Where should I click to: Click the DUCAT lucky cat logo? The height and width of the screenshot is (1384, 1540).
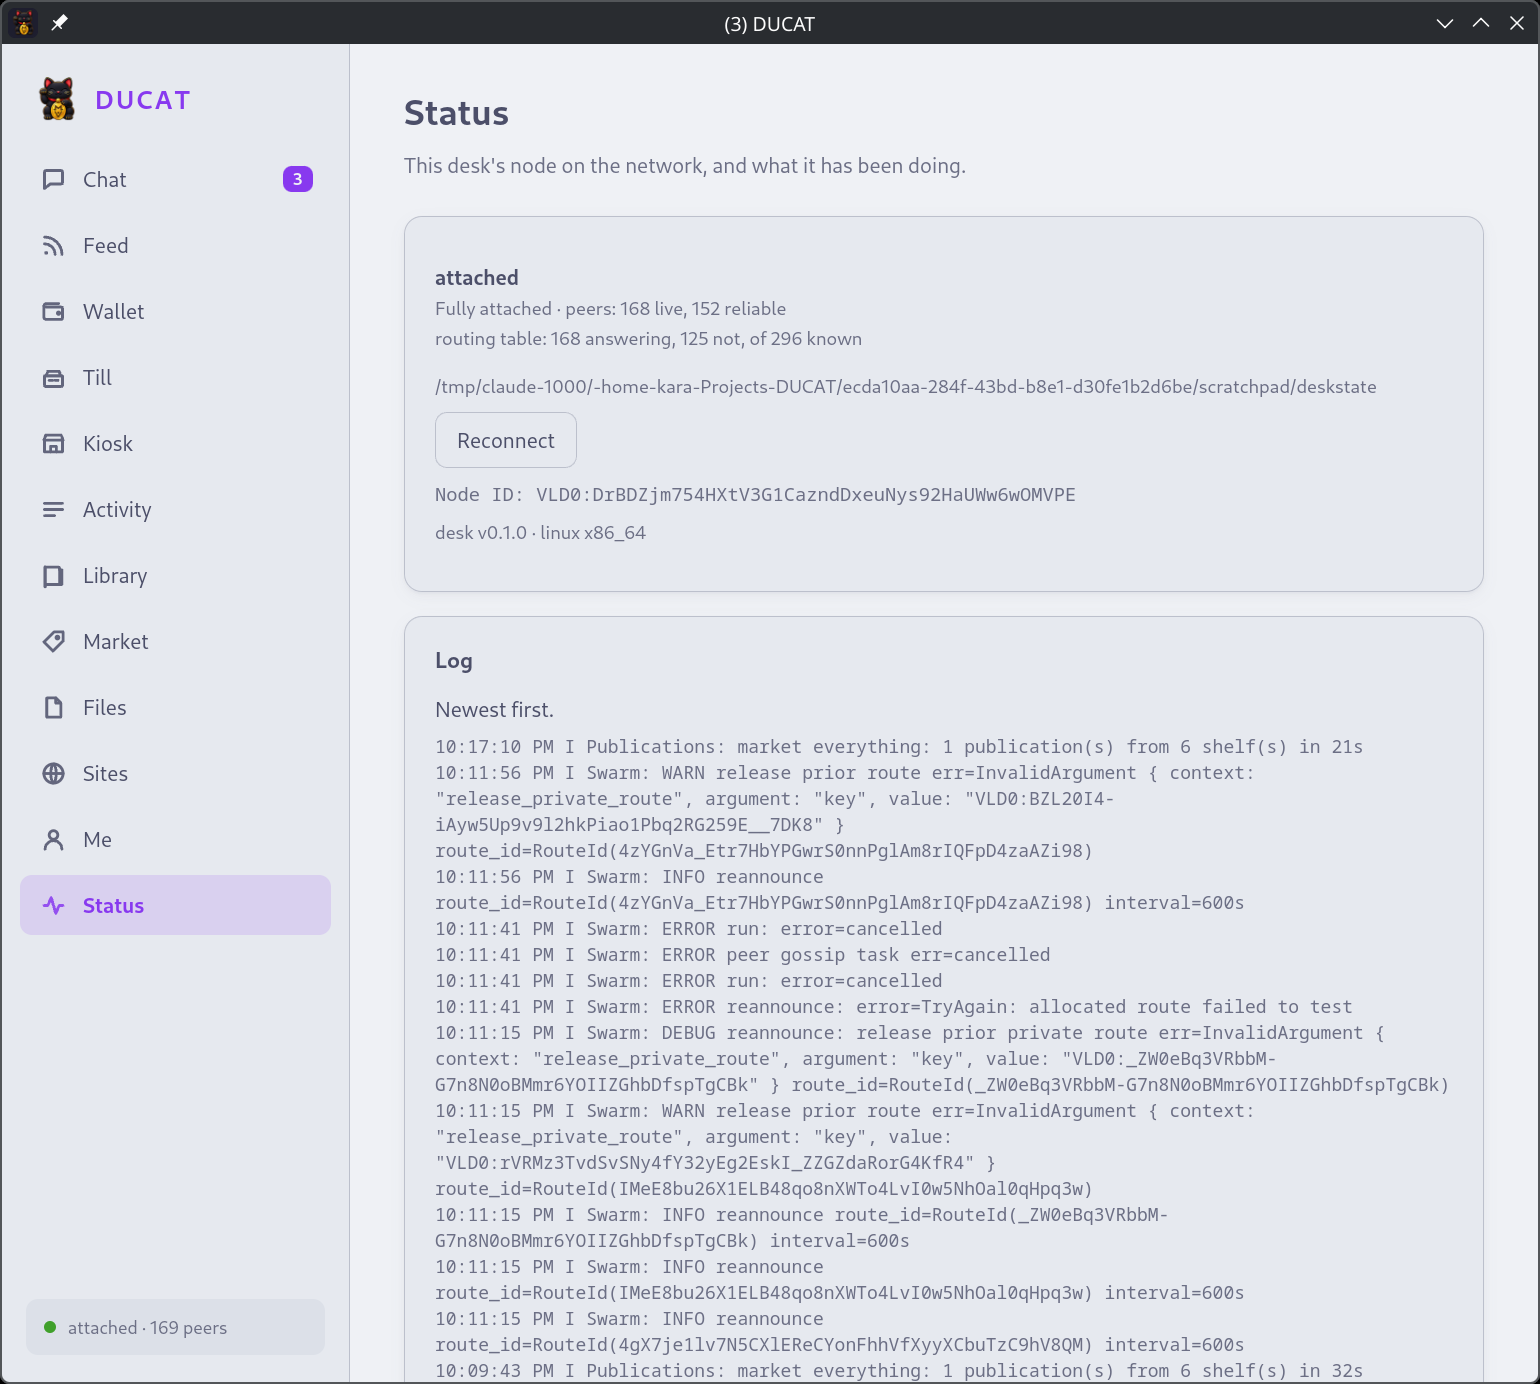pos(58,99)
